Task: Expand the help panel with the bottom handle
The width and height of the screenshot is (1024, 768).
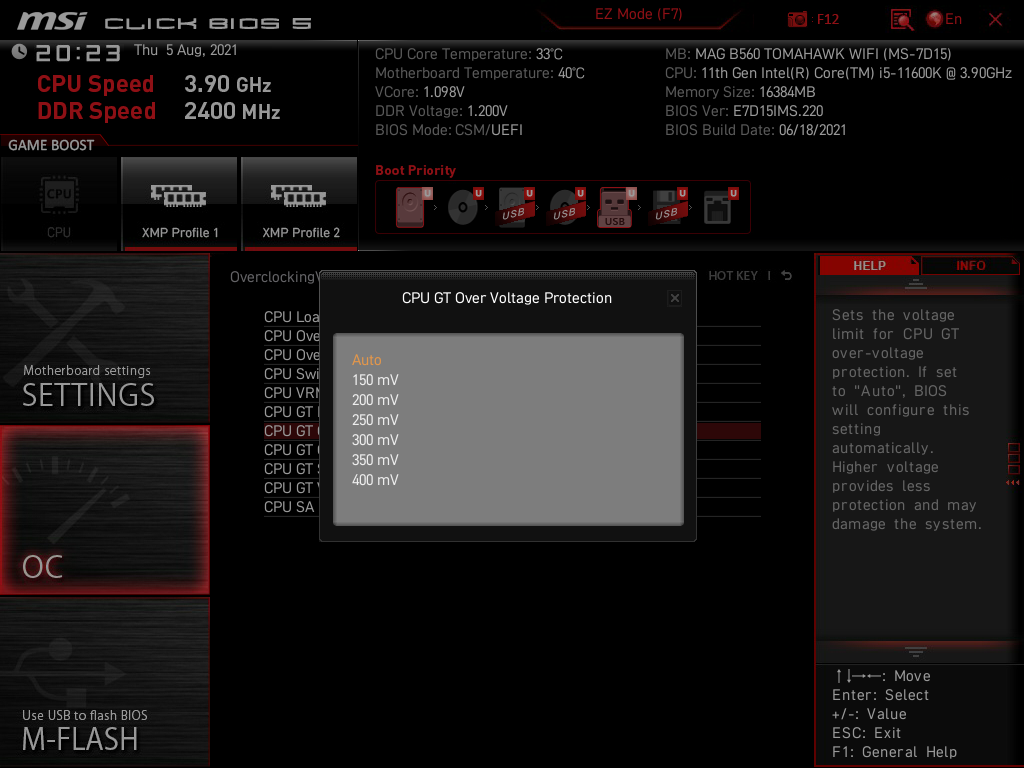Action: (x=916, y=652)
